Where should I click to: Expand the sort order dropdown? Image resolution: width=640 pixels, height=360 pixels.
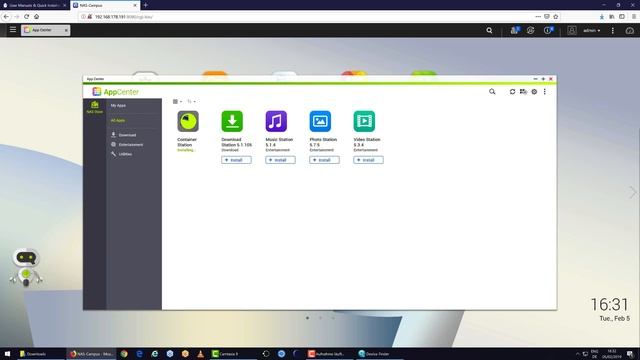pos(191,101)
